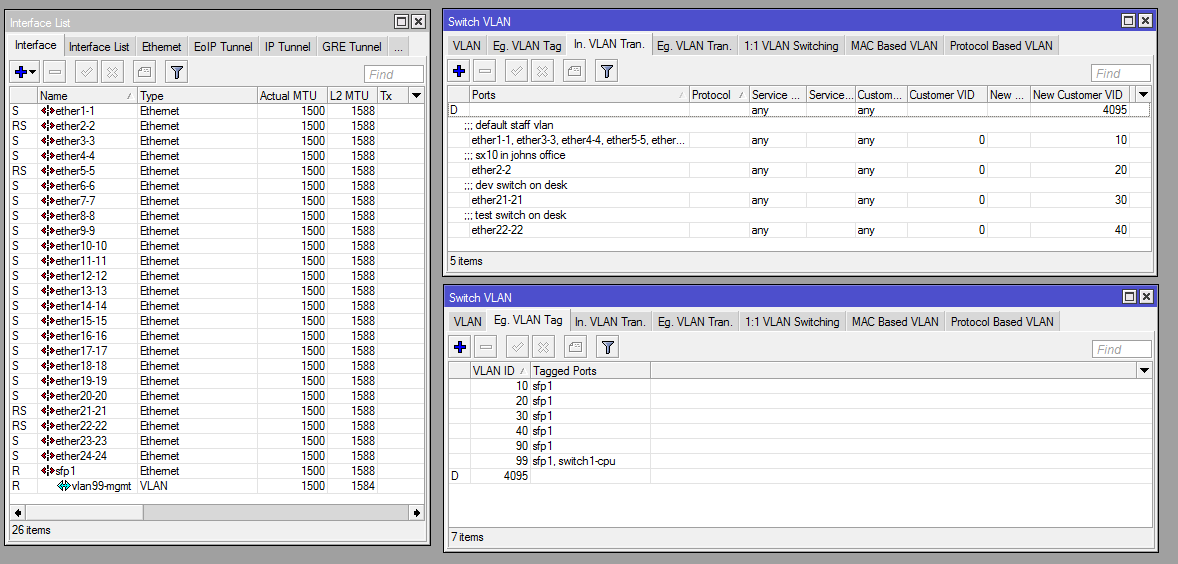Click Add plus in upper Switch VLAN window
This screenshot has height=564, width=1178.
460,71
